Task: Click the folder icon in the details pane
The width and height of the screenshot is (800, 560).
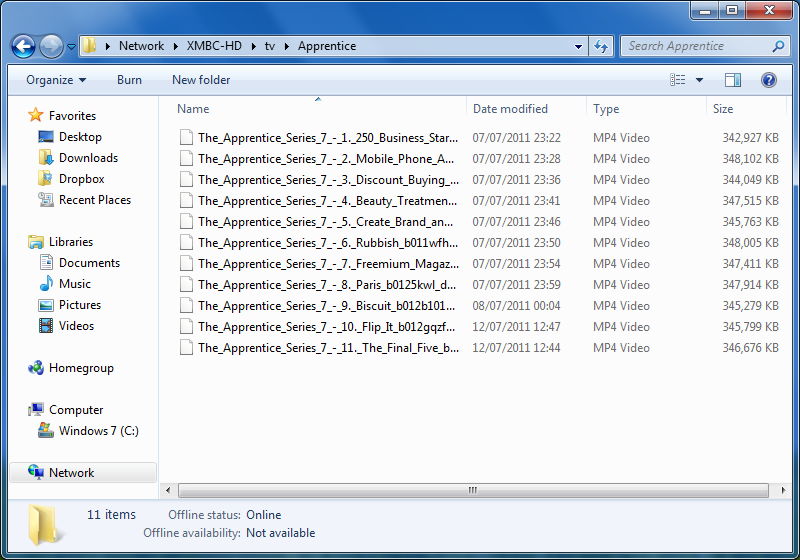Action: point(45,525)
